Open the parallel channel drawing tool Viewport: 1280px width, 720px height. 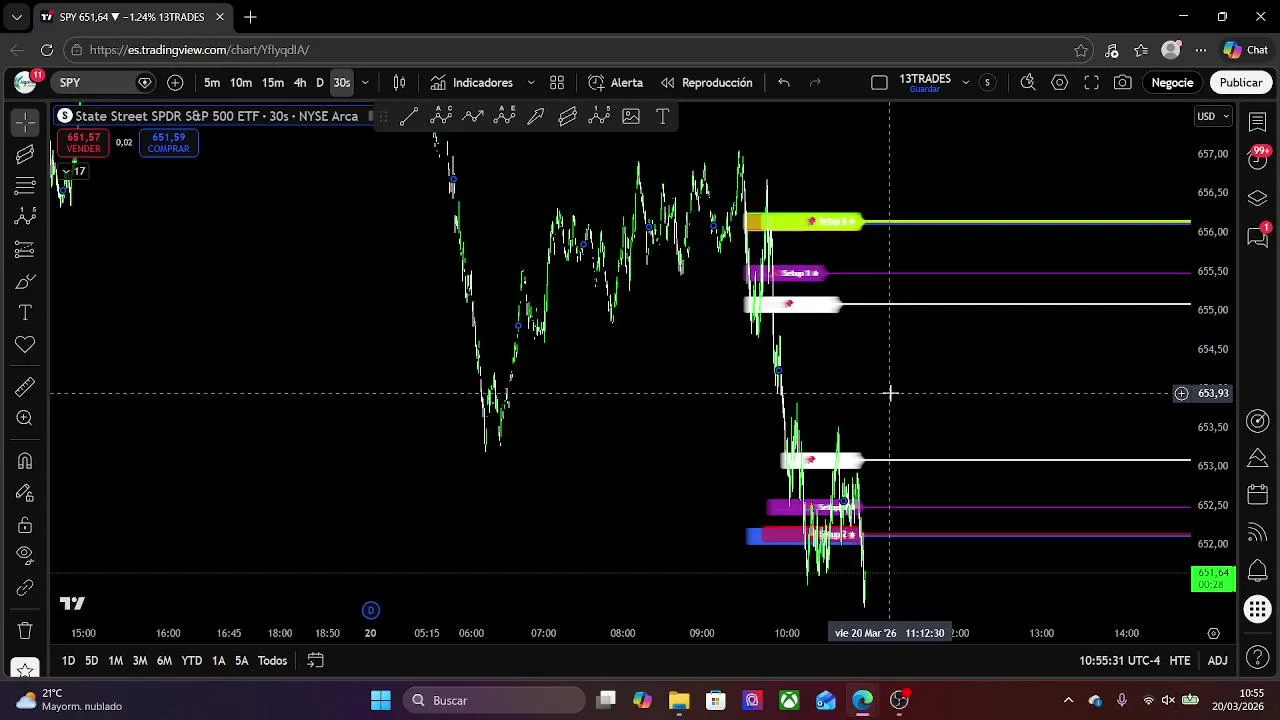25,154
